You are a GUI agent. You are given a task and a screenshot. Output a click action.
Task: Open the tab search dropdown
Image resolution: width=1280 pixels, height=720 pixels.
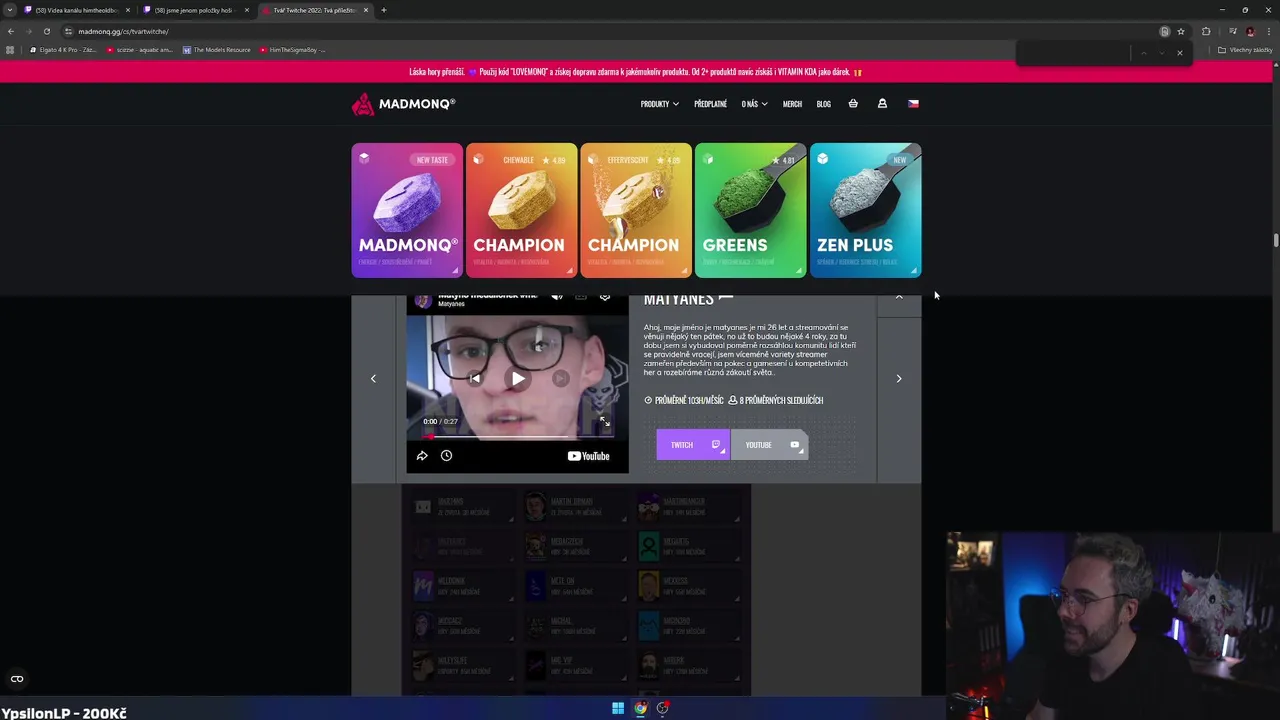pos(9,10)
